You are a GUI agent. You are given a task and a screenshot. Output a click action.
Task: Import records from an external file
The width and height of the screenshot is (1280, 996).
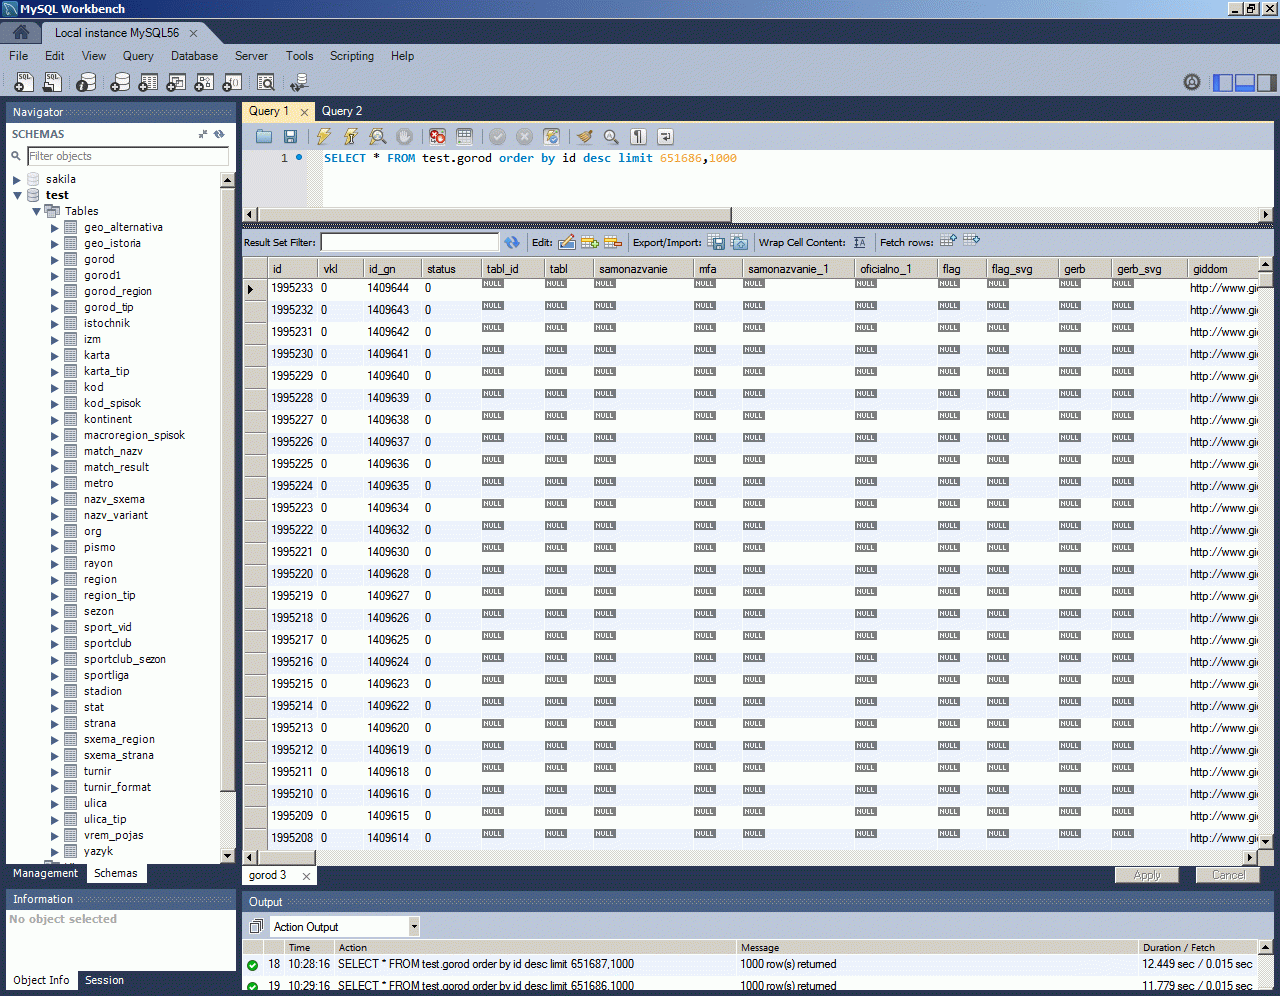[739, 242]
